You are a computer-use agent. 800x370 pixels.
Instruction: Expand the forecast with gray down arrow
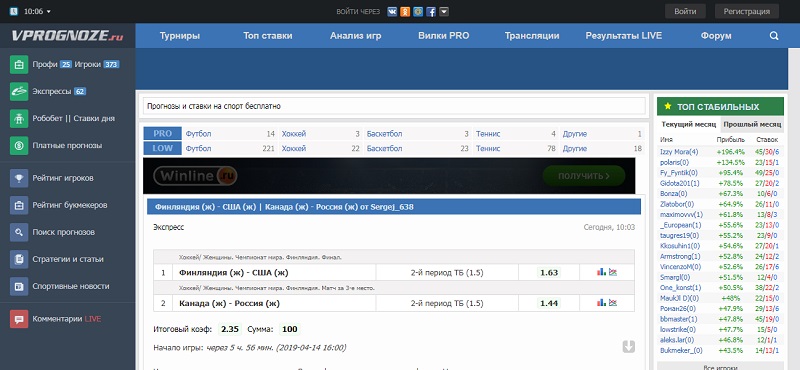[x=629, y=347]
